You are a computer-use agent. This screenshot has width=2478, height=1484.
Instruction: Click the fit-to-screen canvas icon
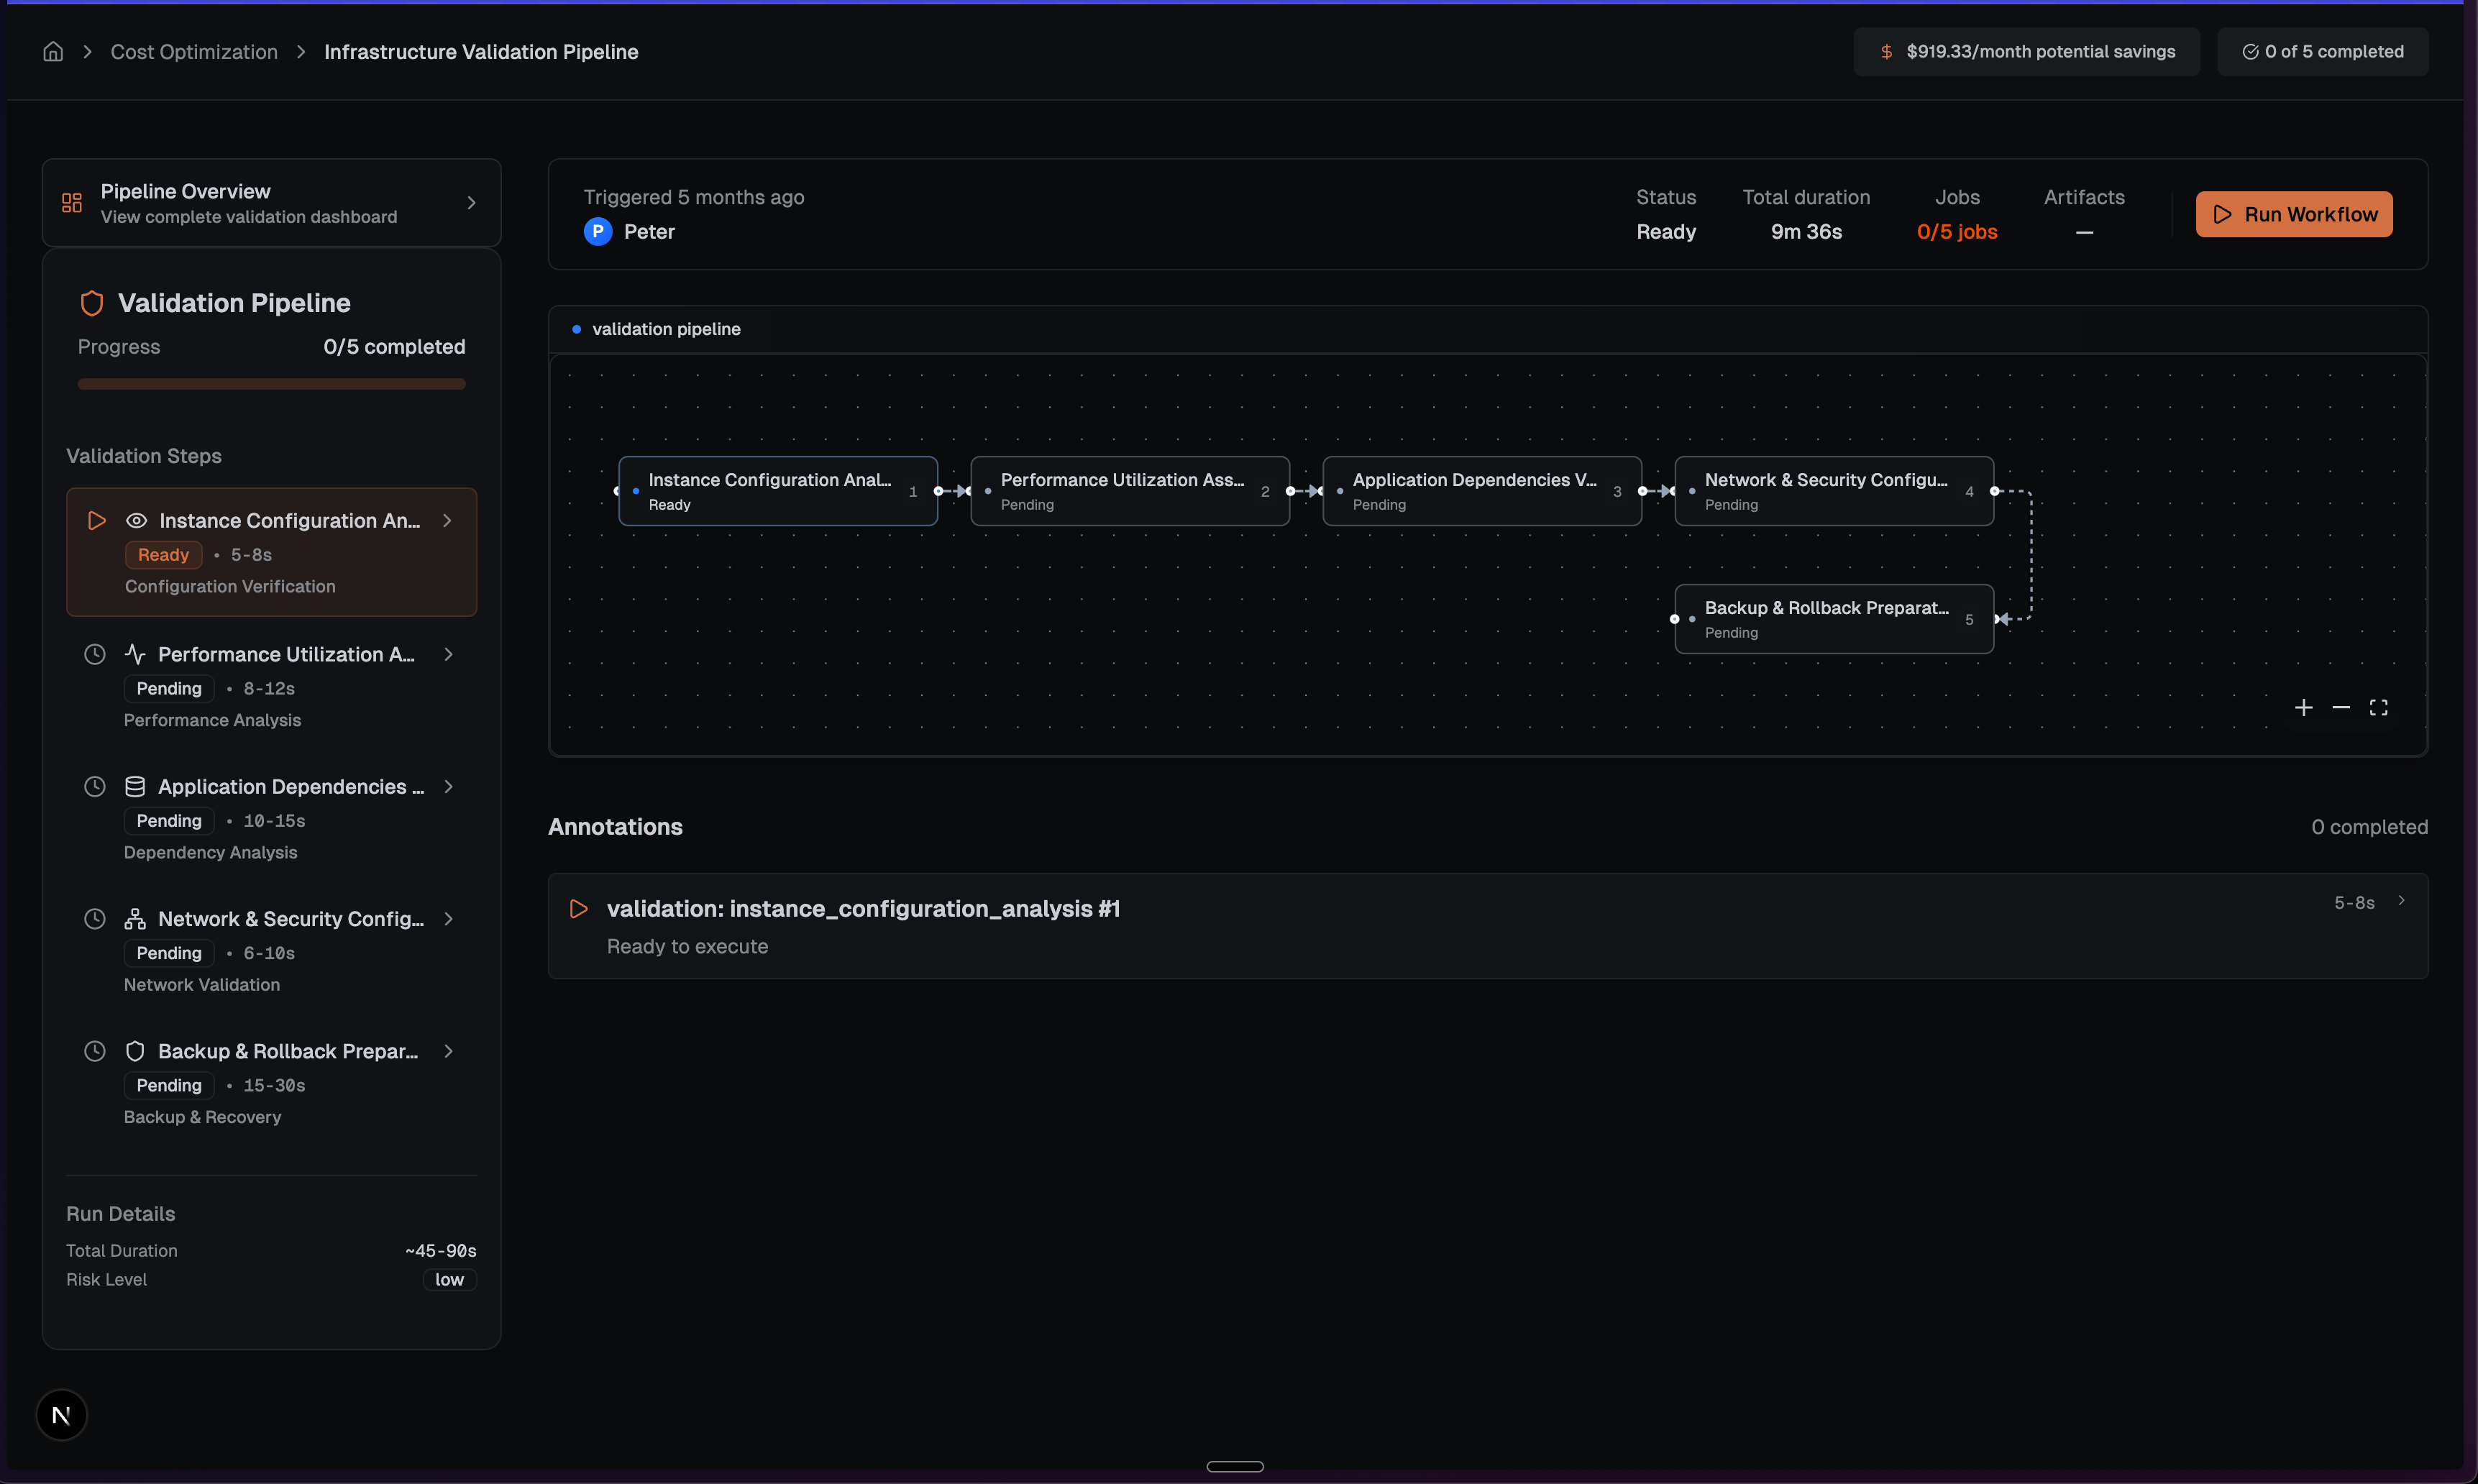[2378, 708]
